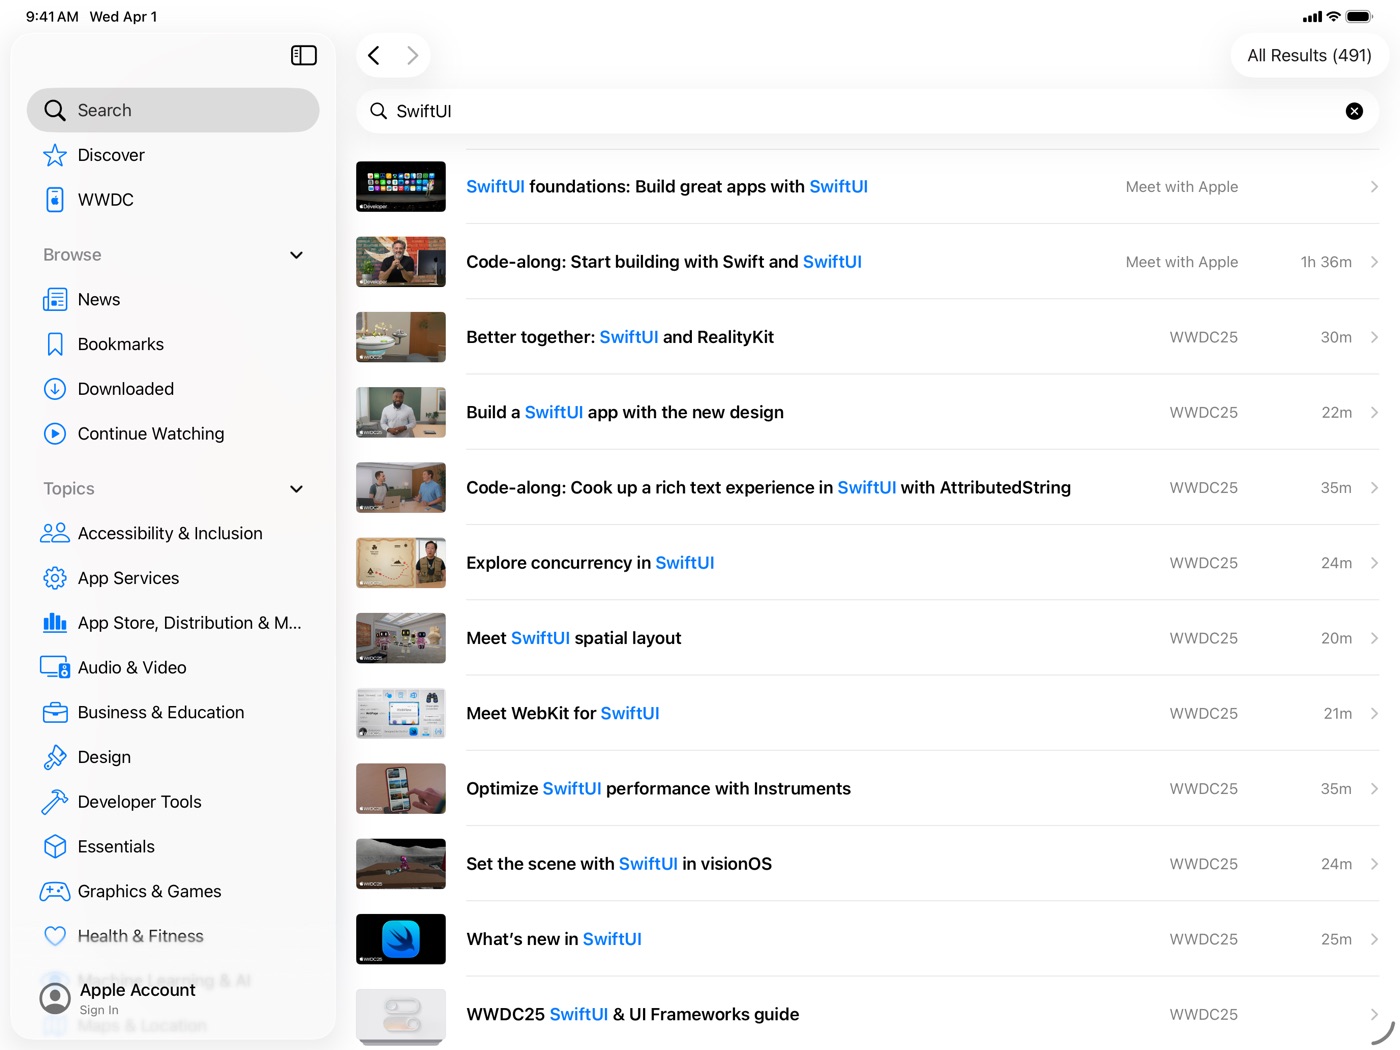The width and height of the screenshot is (1400, 1050).
Task: Open the All Results (491) filter
Action: [1309, 56]
